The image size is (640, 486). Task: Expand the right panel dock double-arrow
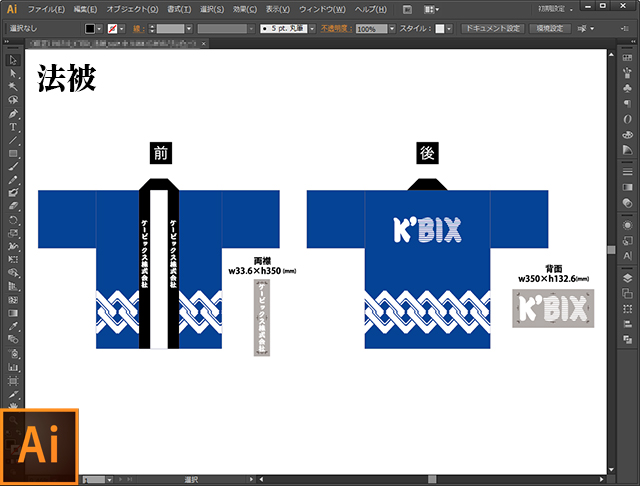pos(633,42)
